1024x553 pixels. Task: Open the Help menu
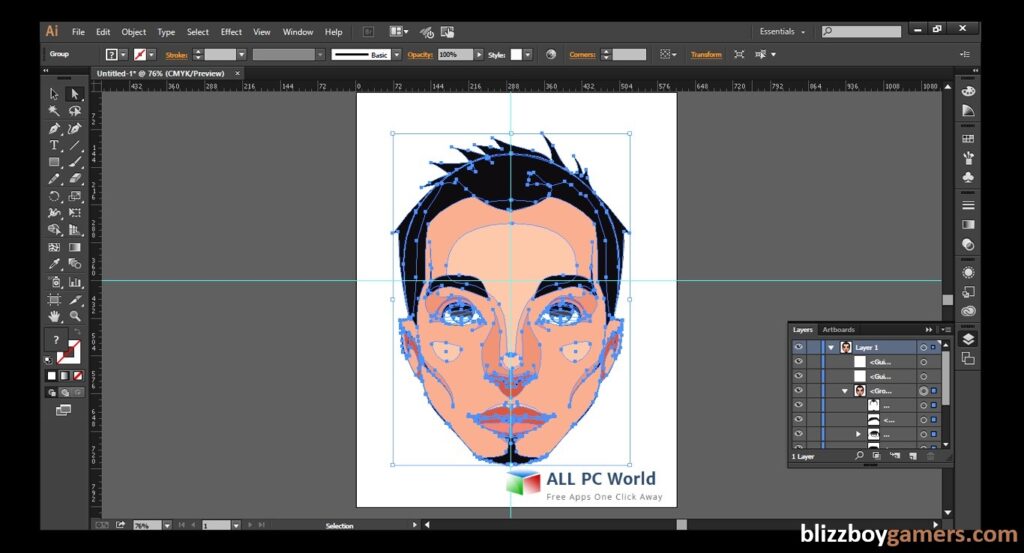(334, 31)
